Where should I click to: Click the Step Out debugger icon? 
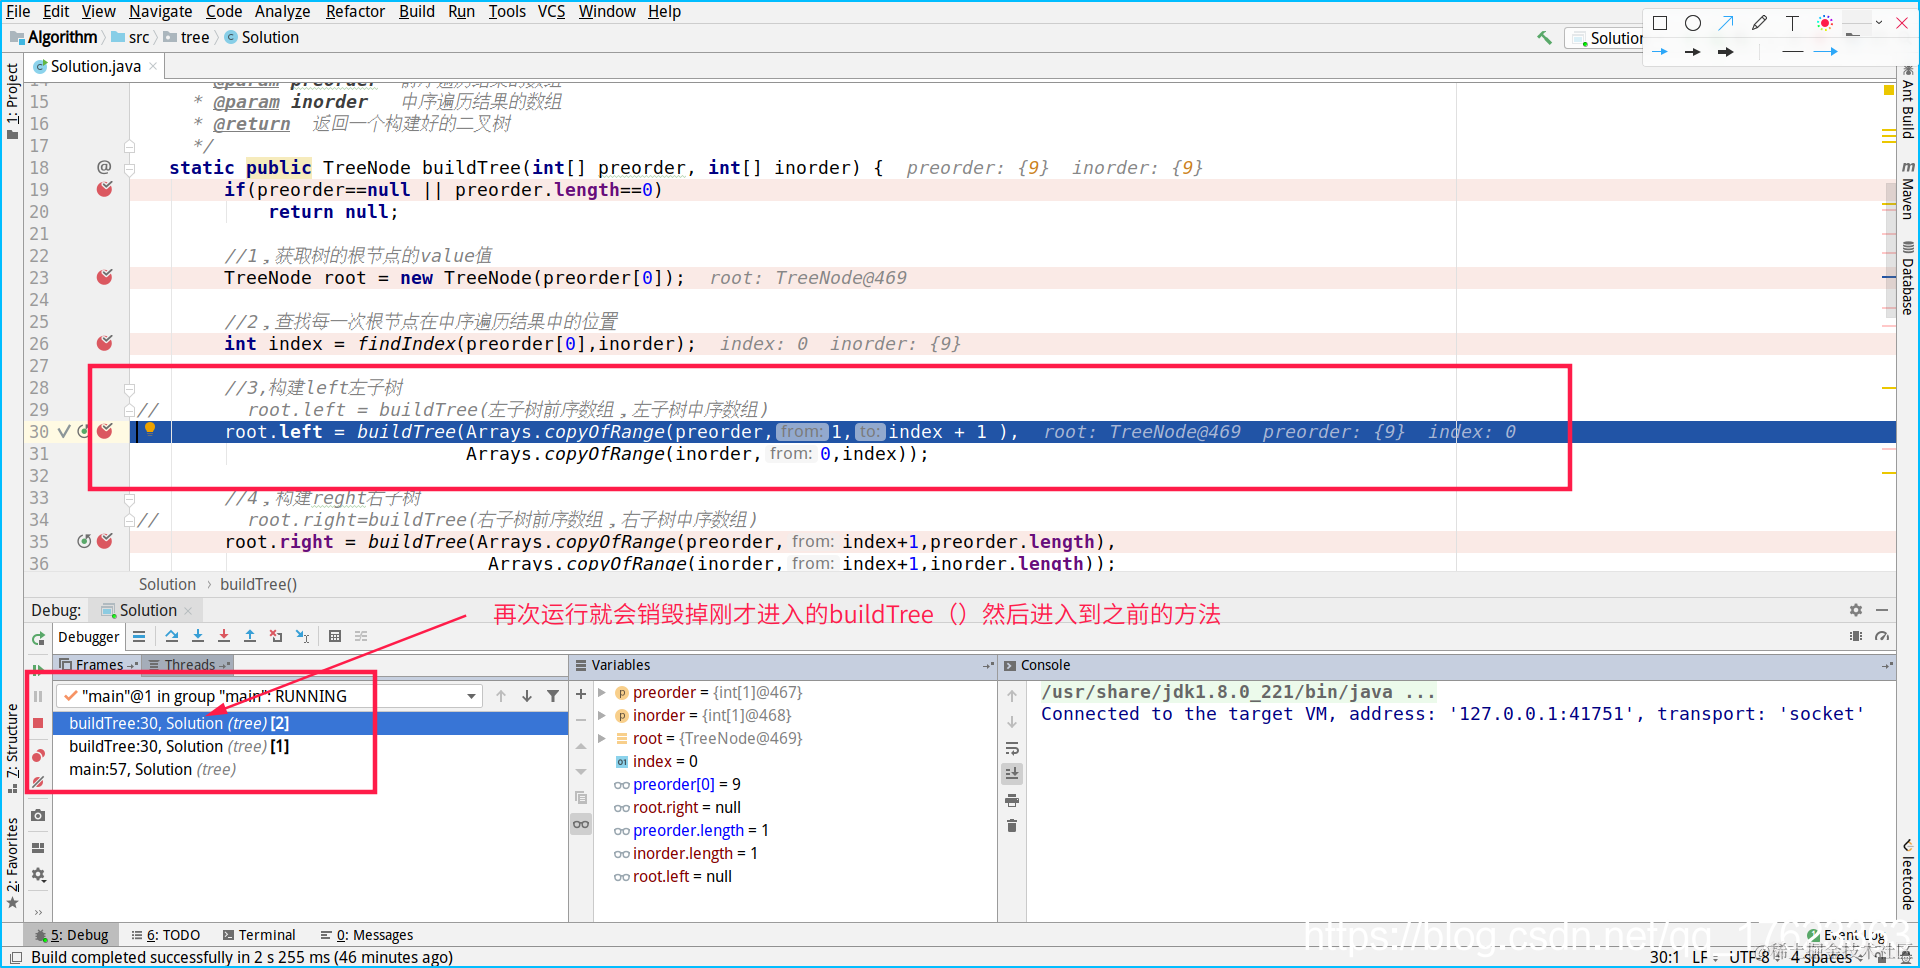point(250,636)
